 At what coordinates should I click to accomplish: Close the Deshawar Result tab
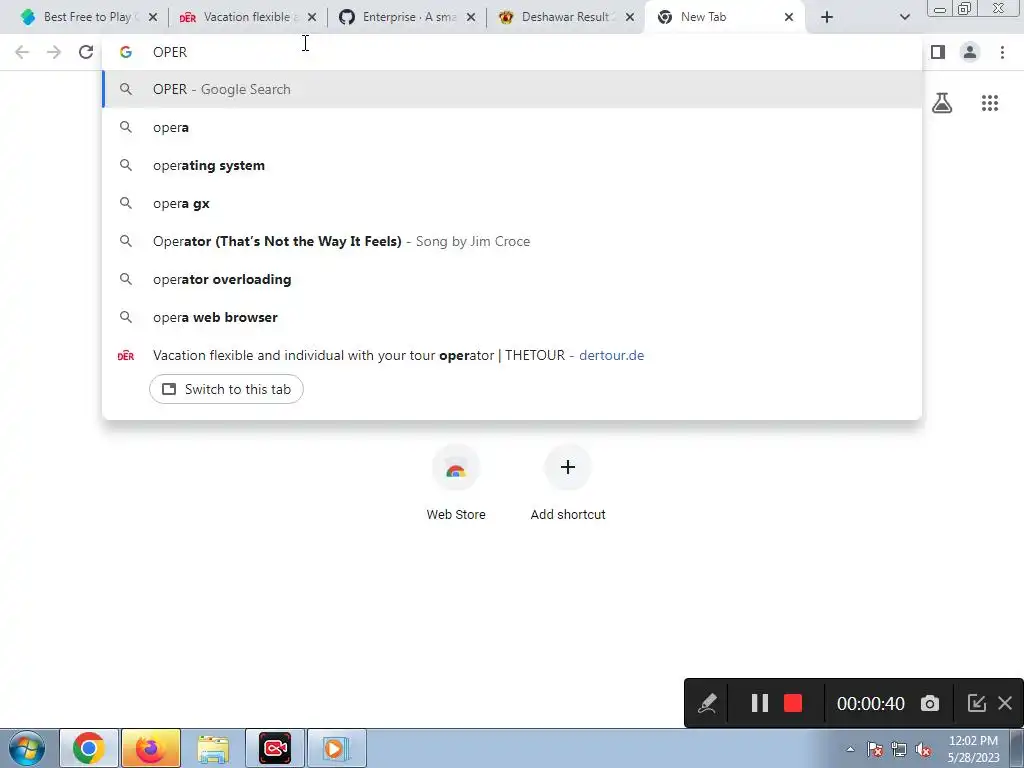pos(630,17)
